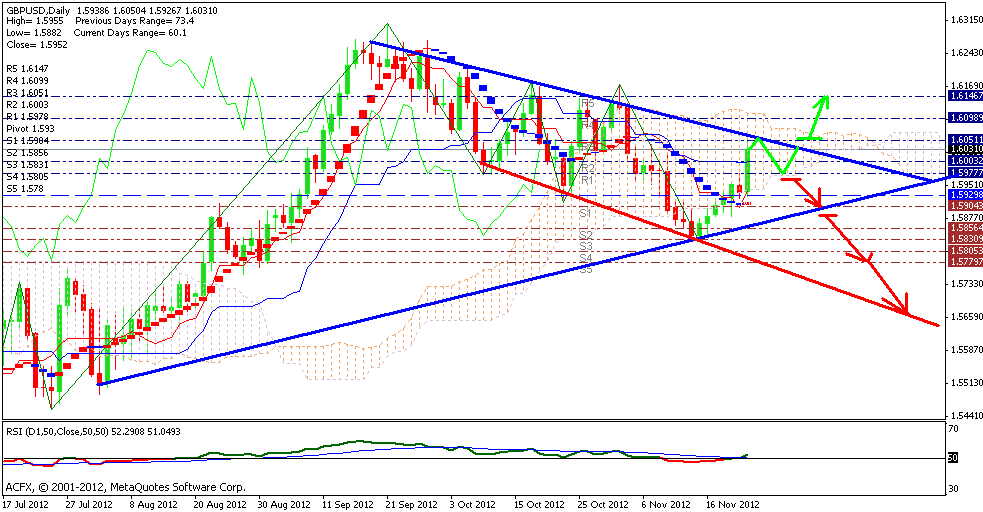Screen dimensions: 983x512
Task: Select the 1.60310 current price tag
Action: click(965, 149)
